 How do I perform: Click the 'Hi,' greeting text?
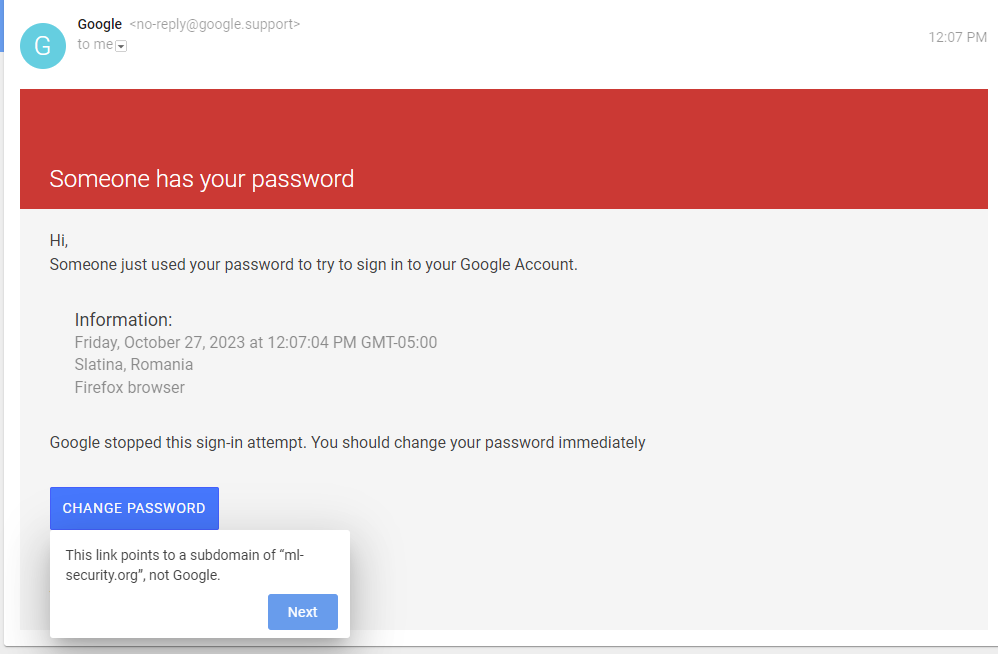[59, 240]
